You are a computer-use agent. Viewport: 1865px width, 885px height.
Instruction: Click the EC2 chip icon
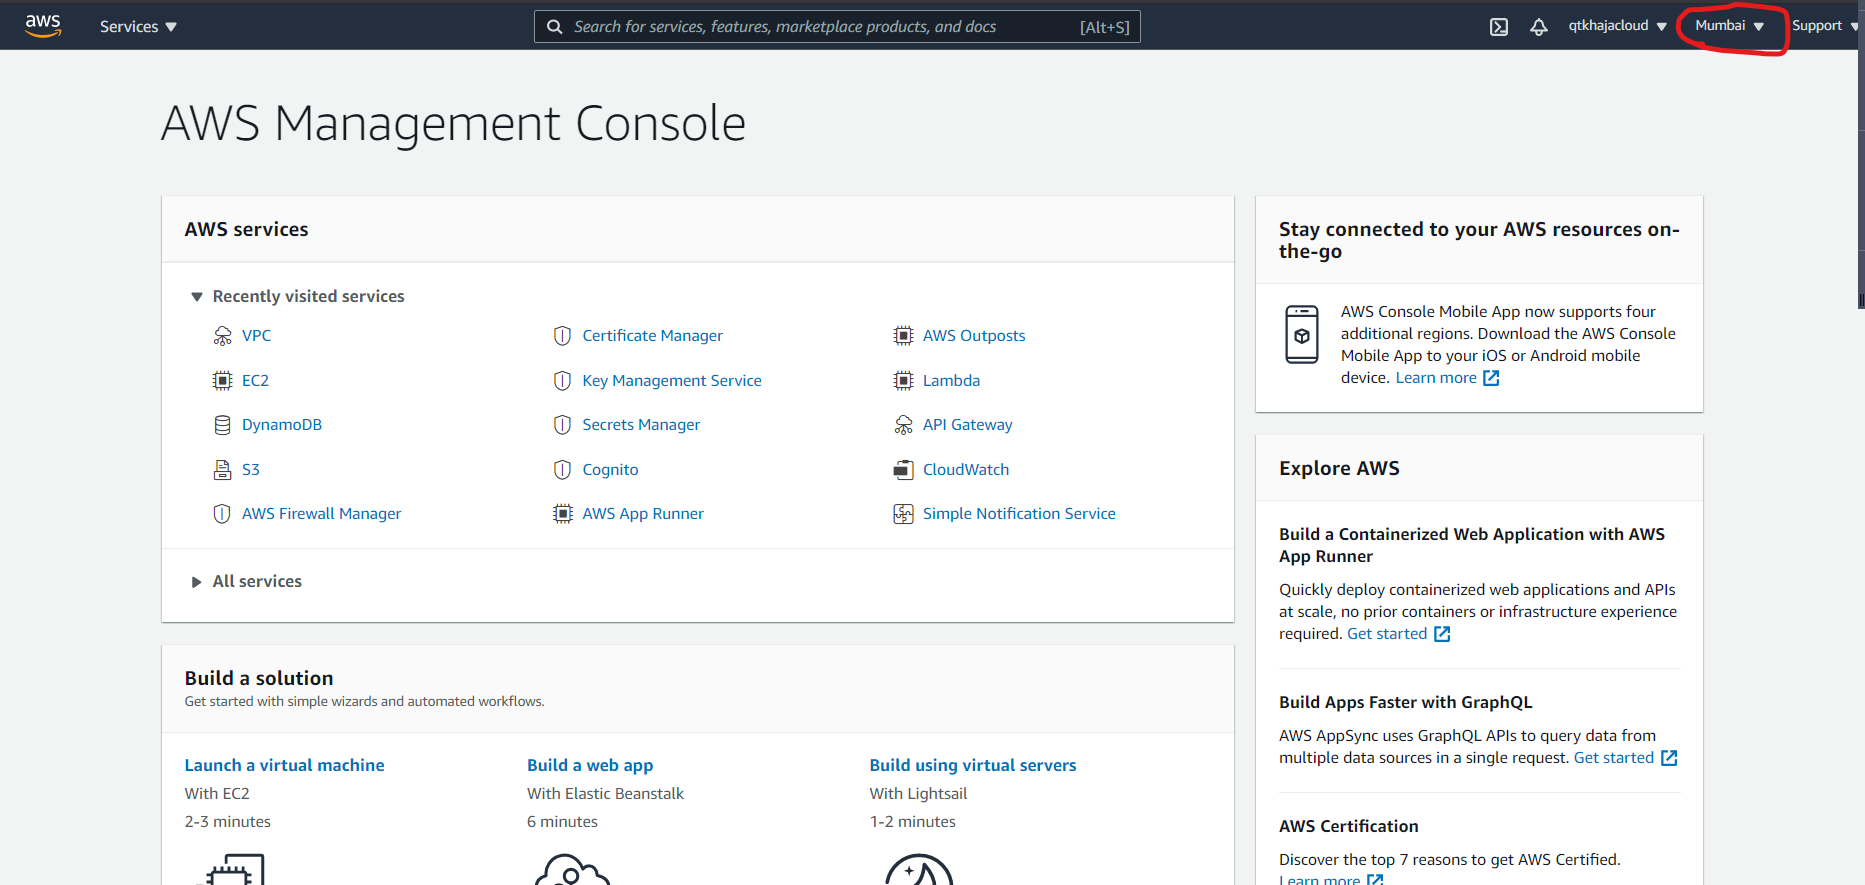point(222,380)
